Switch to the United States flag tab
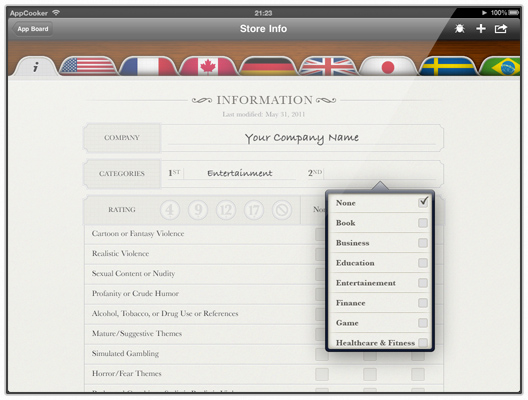528x400 pixels. click(x=88, y=66)
